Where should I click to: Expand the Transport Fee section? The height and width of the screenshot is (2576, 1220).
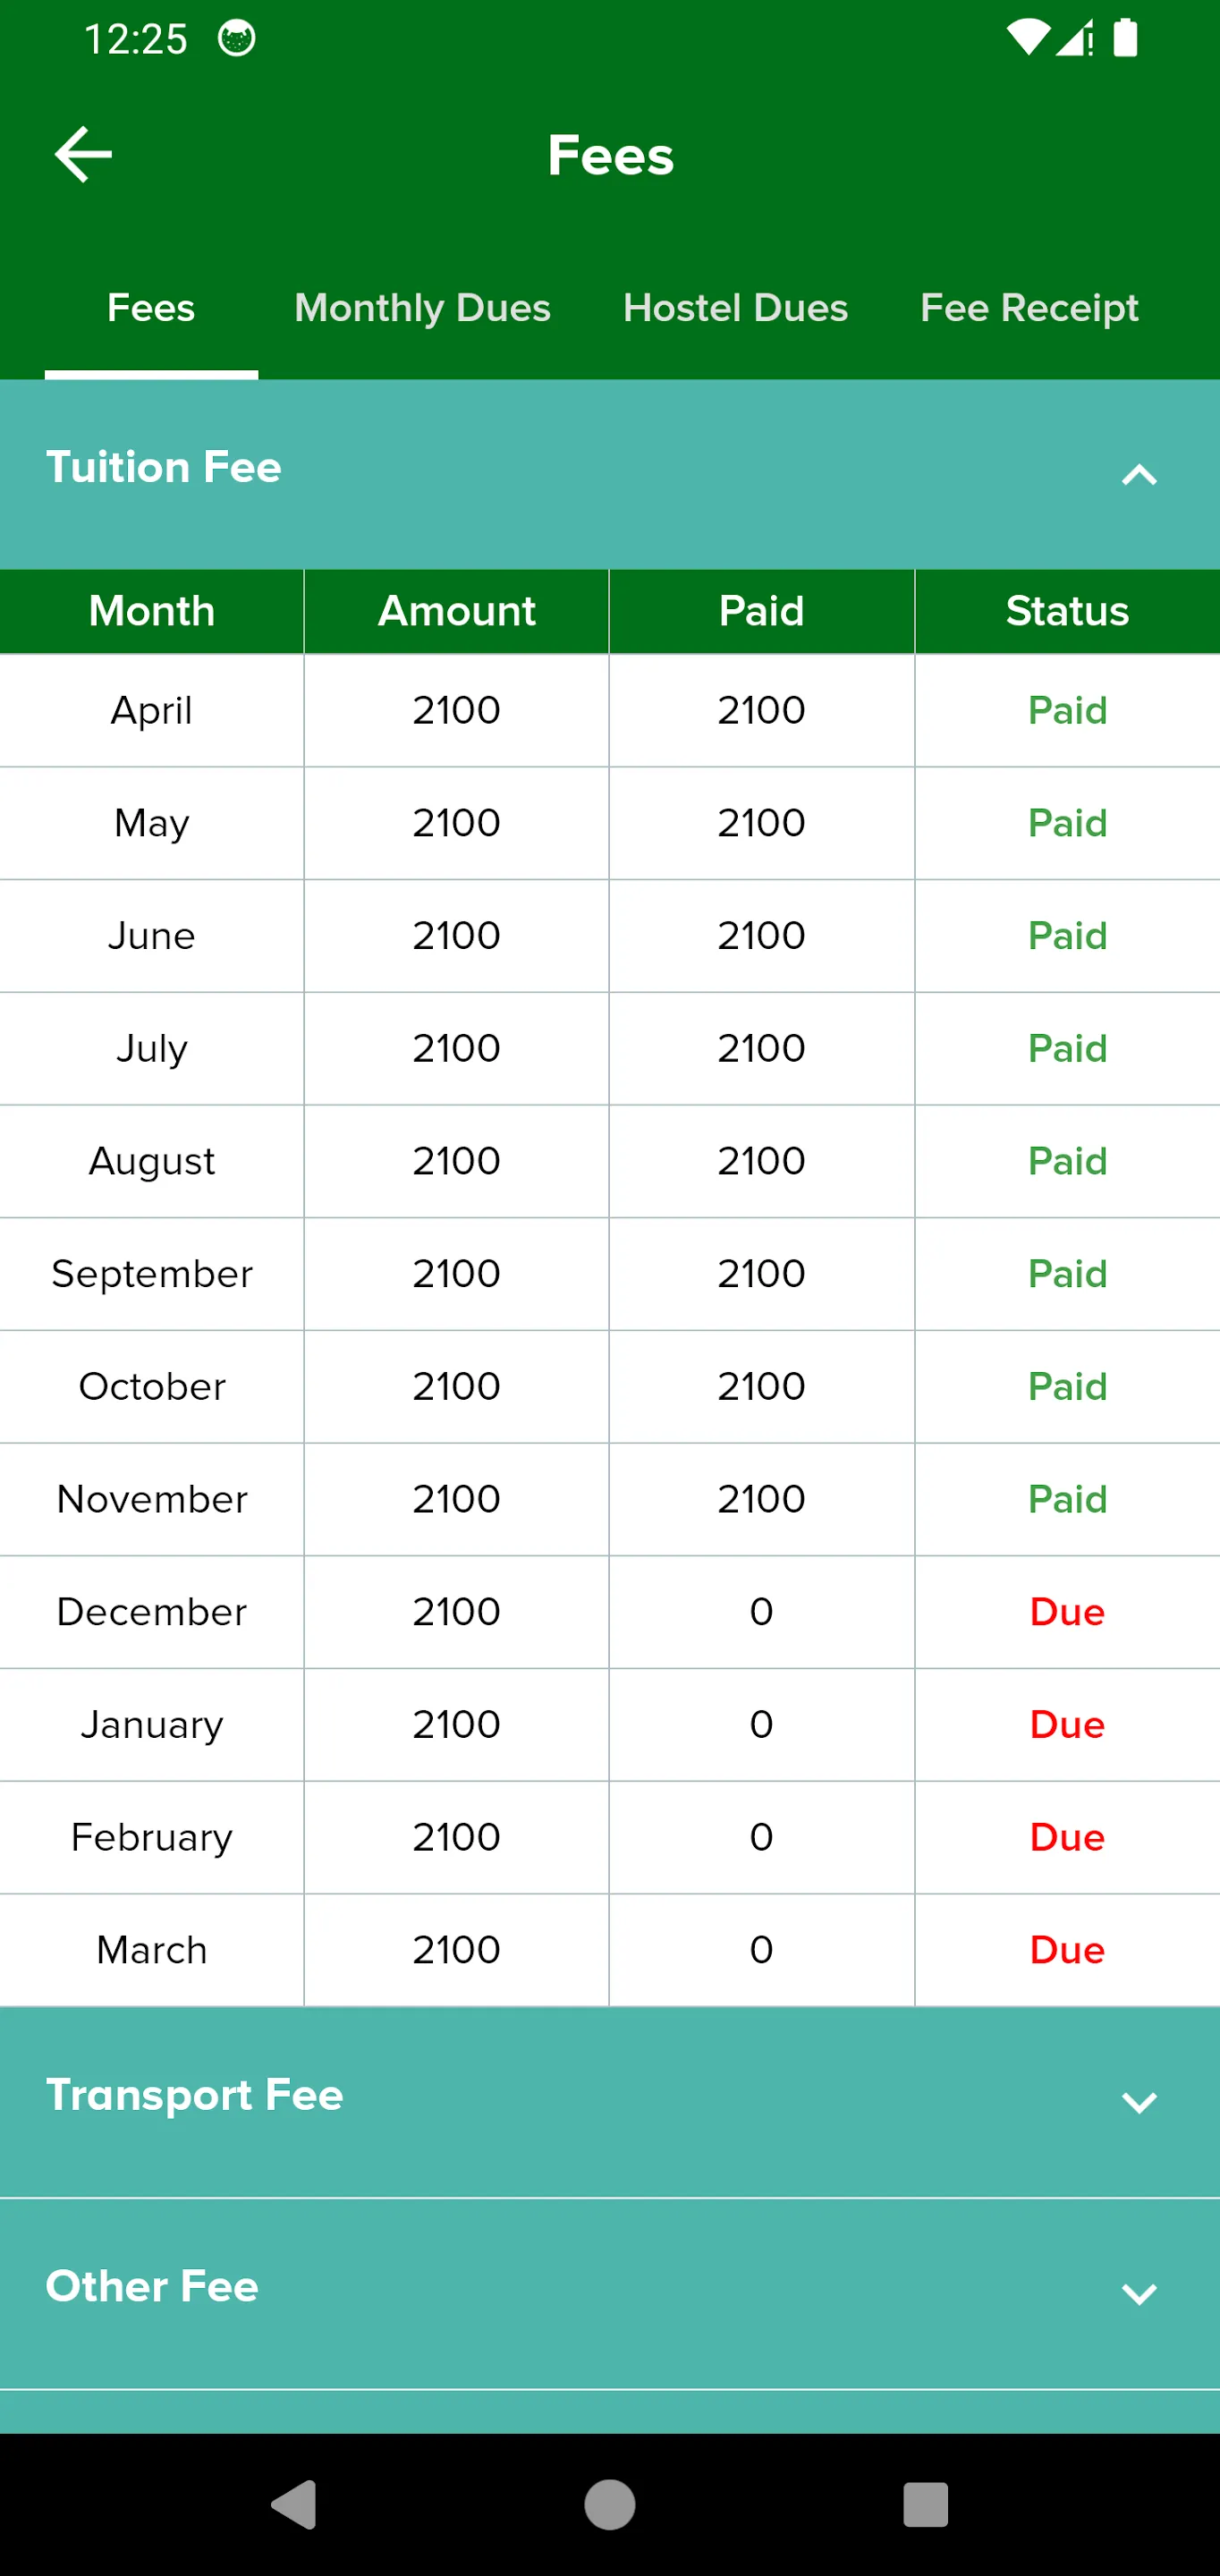pyautogui.click(x=610, y=2101)
